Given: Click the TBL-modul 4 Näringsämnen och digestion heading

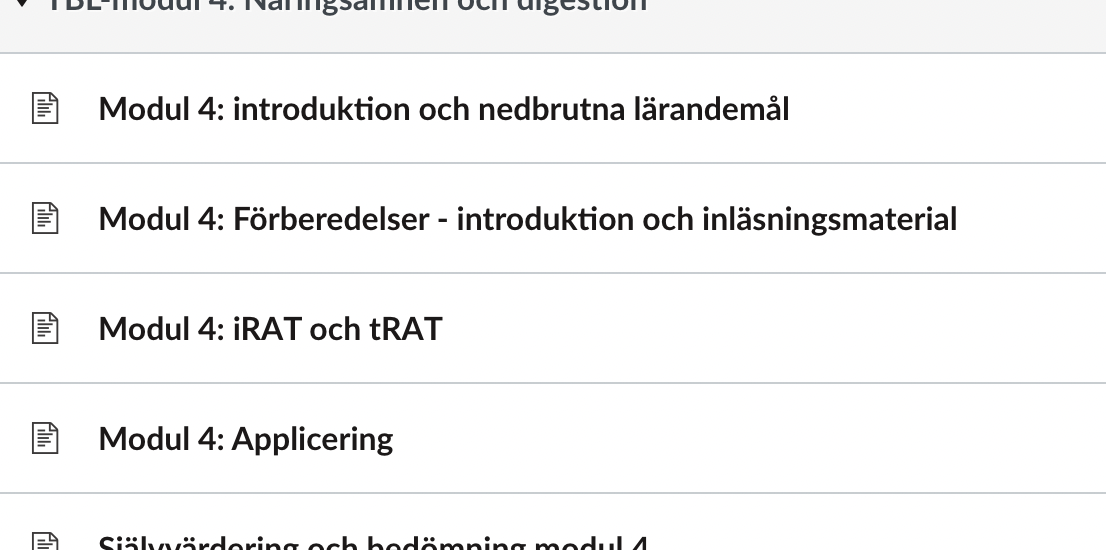Looking at the screenshot, I should point(348,6).
